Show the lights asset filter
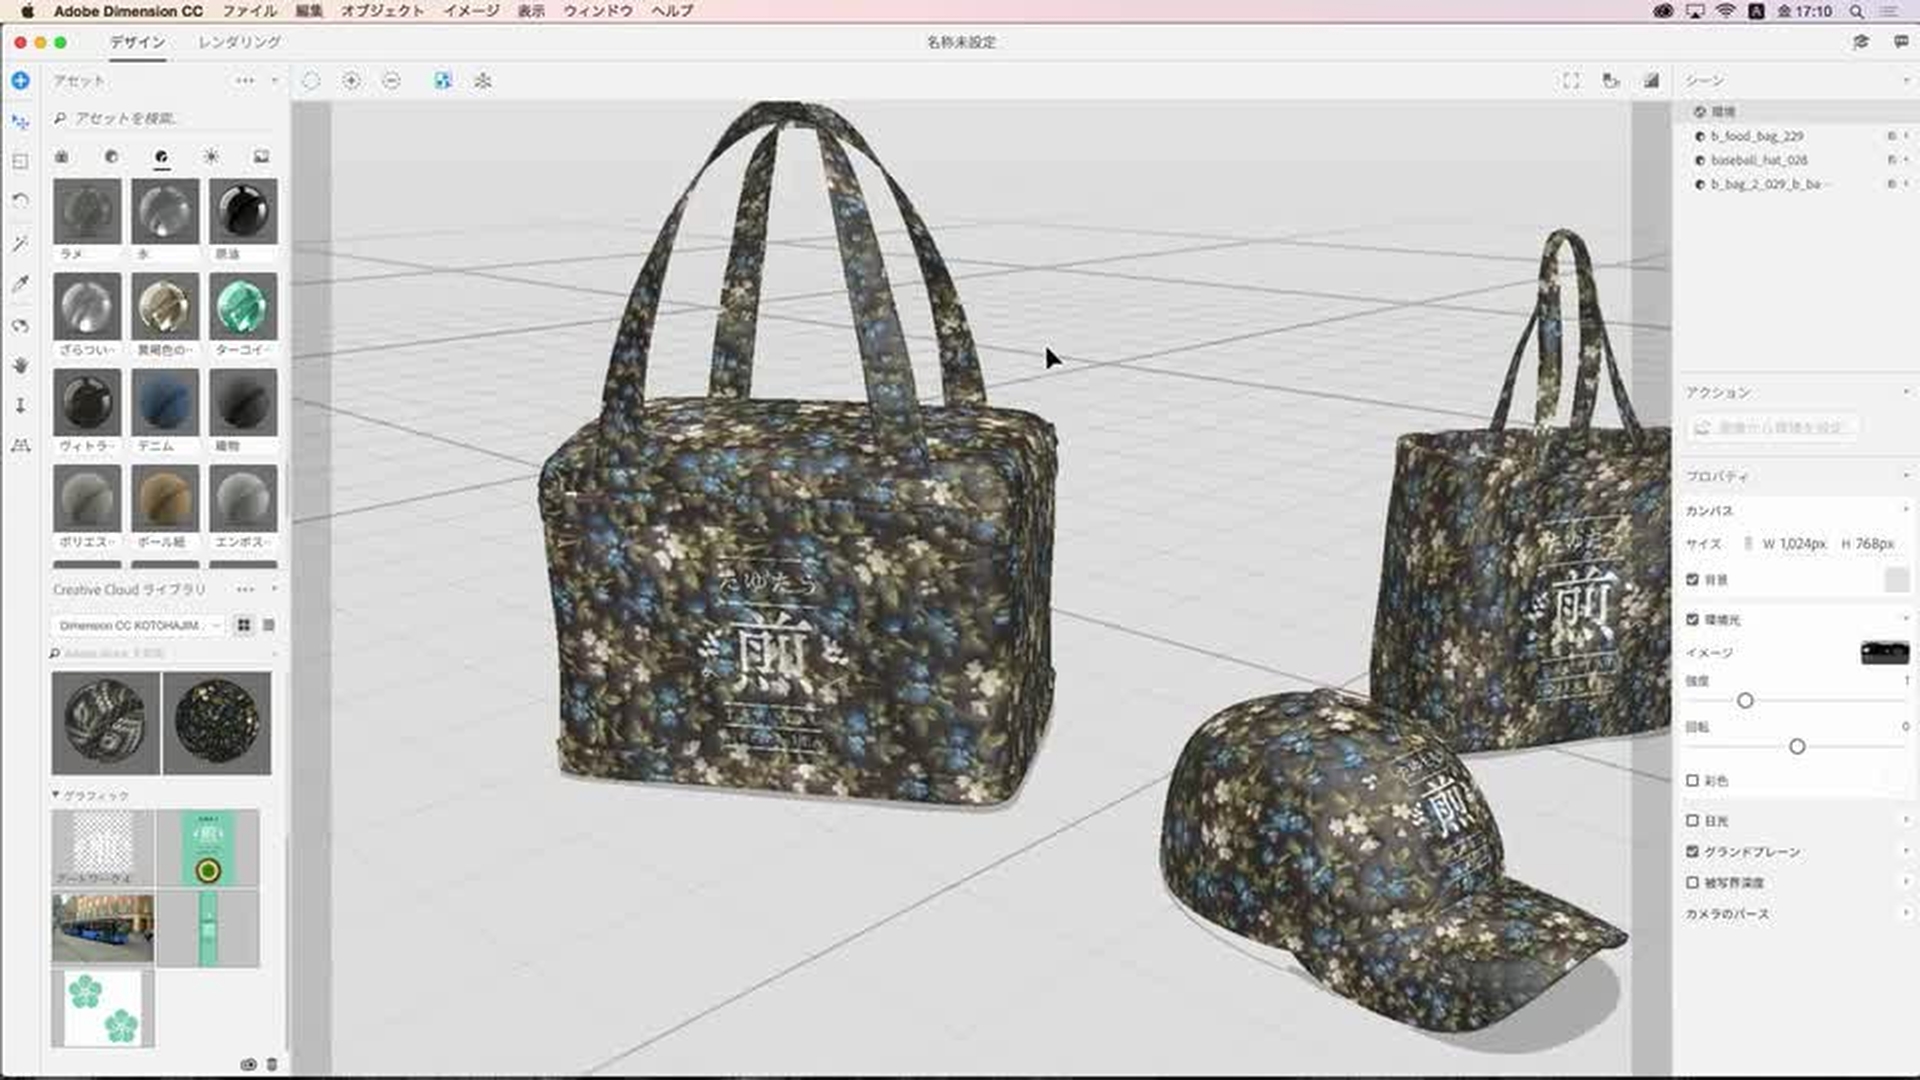Viewport: 1920px width, 1080px height. click(211, 157)
